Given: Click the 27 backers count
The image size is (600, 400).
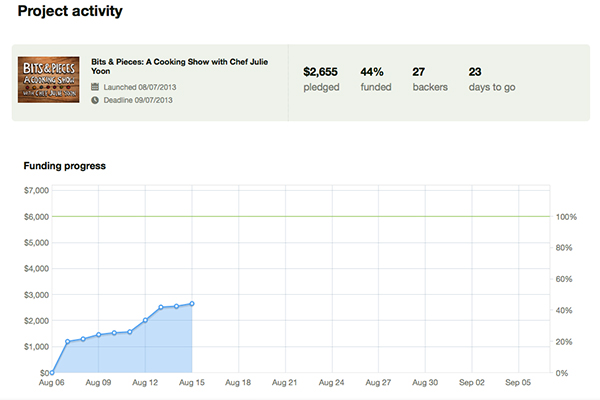Looking at the screenshot, I should click(420, 72).
